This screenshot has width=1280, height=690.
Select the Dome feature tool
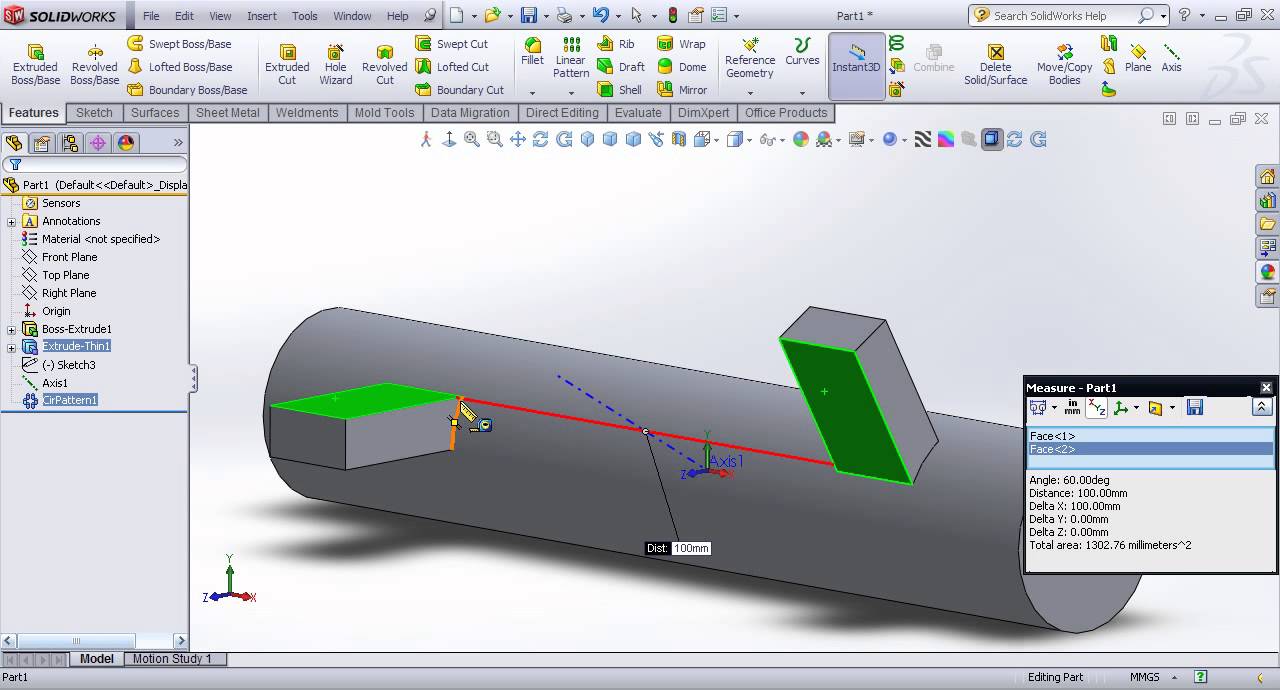pyautogui.click(x=682, y=67)
